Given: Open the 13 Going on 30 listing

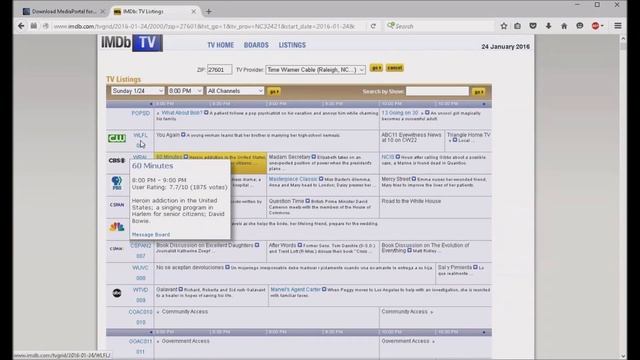Looking at the screenshot, I should tap(400, 113).
